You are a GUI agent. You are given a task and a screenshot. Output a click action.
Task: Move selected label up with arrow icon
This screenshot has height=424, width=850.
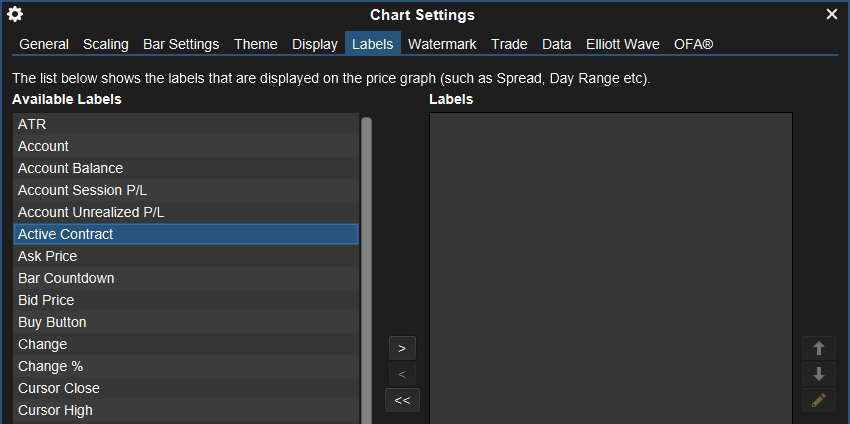pyautogui.click(x=819, y=348)
